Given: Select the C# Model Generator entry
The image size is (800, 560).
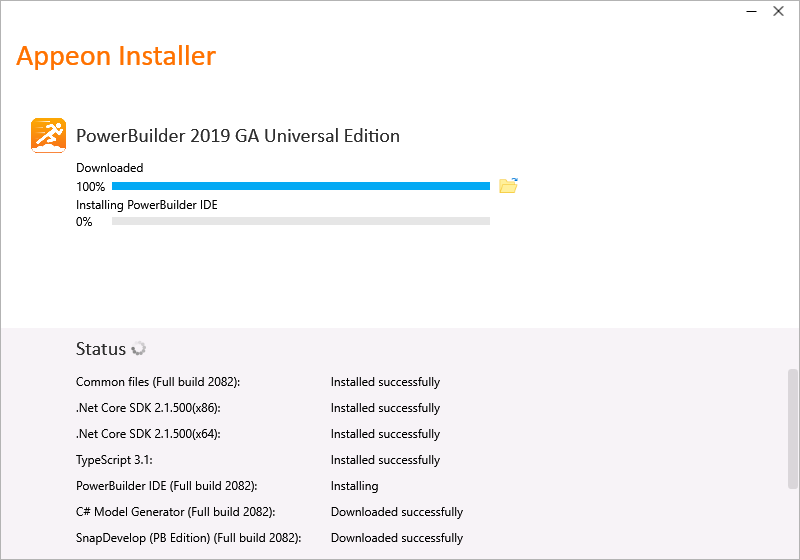Looking at the screenshot, I should coord(176,512).
